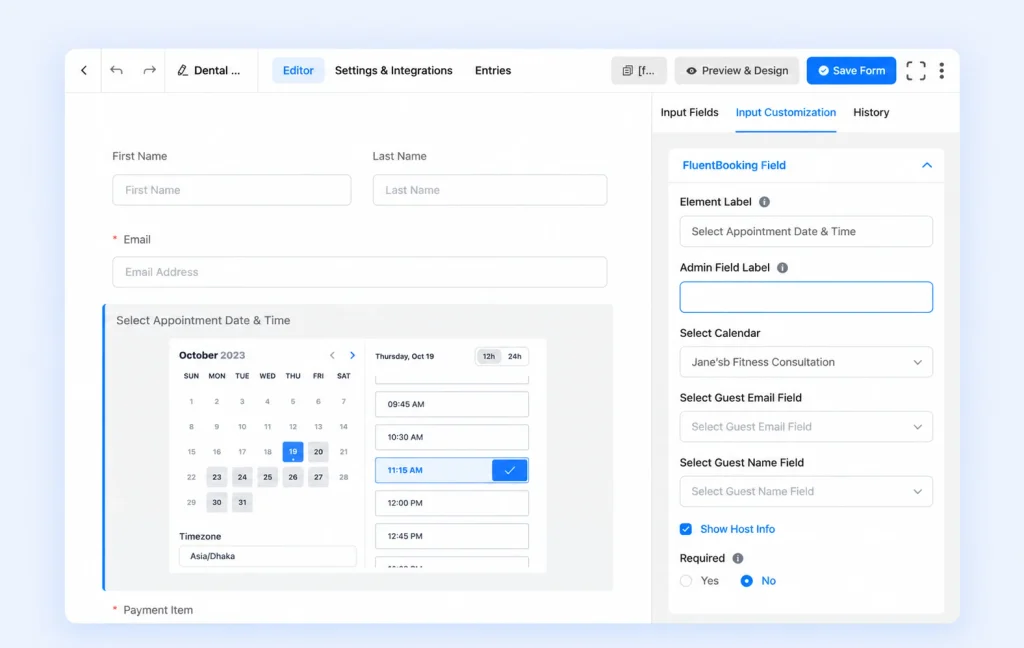Select October 31 on the calendar

tap(242, 502)
